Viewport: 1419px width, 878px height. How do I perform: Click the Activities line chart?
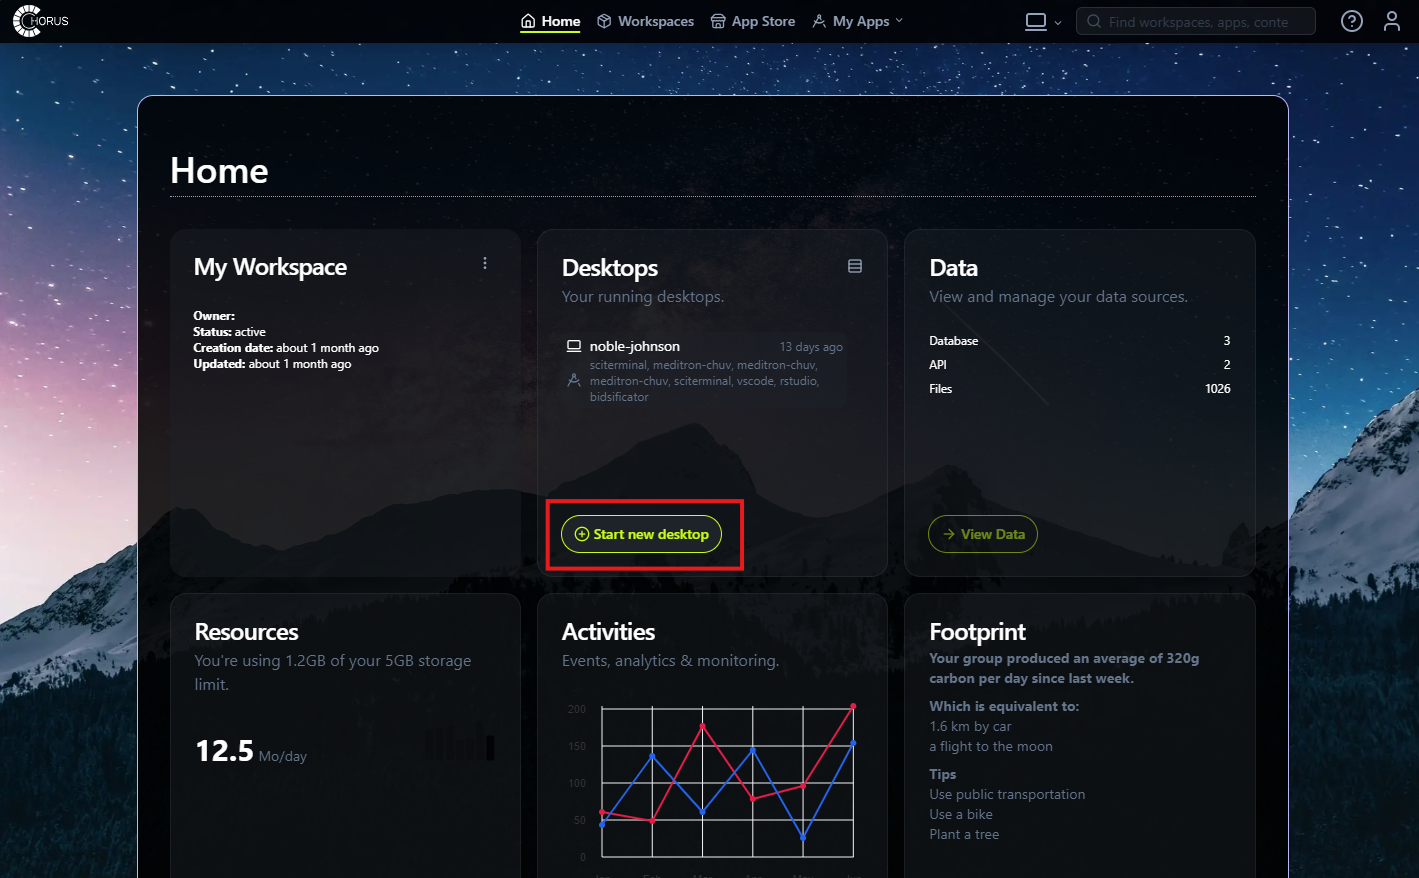pos(727,782)
